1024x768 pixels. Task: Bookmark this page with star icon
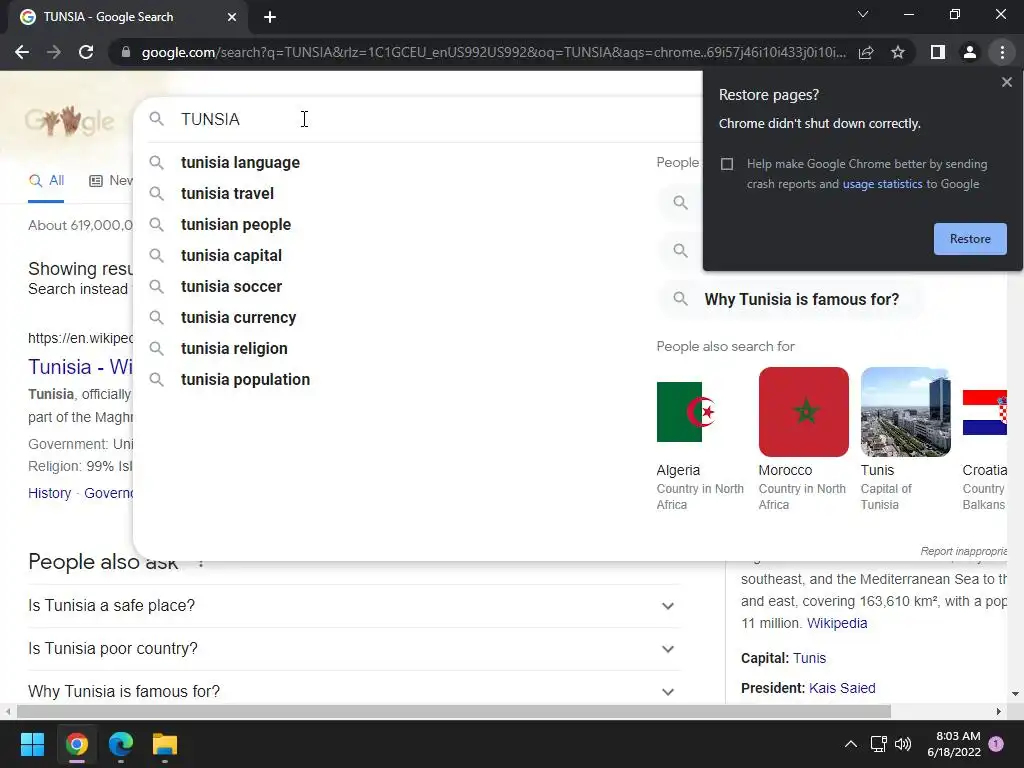pos(898,52)
